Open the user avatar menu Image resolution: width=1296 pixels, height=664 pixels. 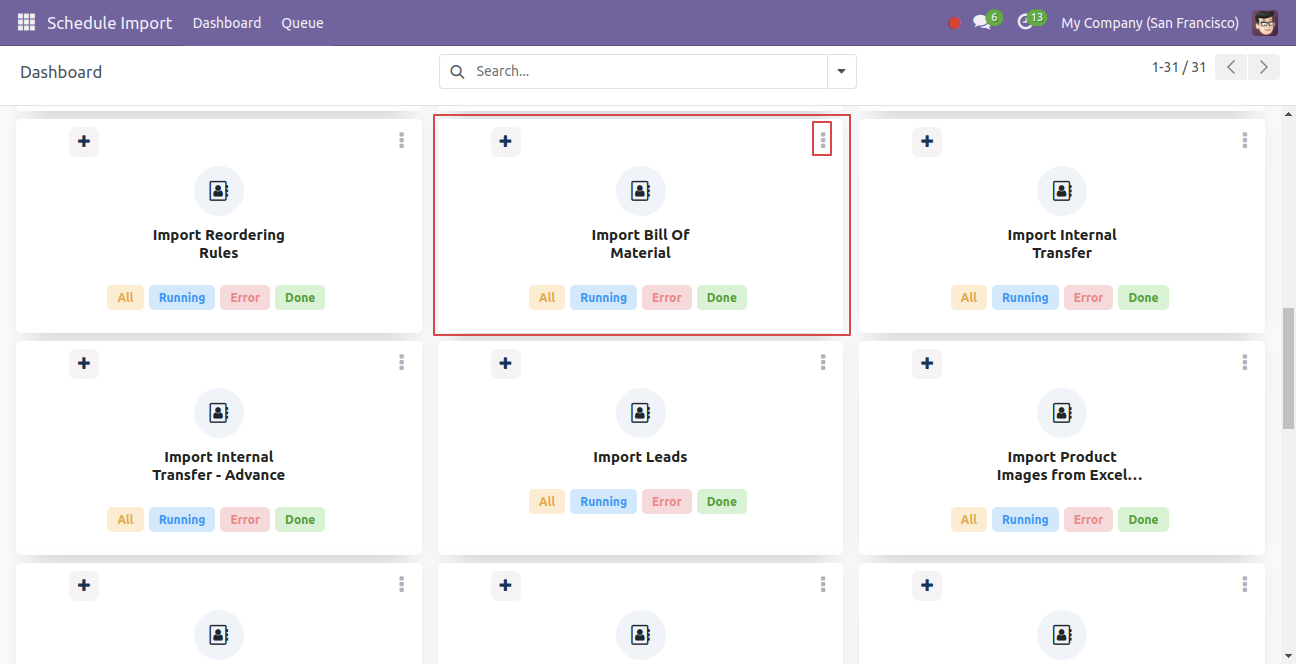[1265, 22]
